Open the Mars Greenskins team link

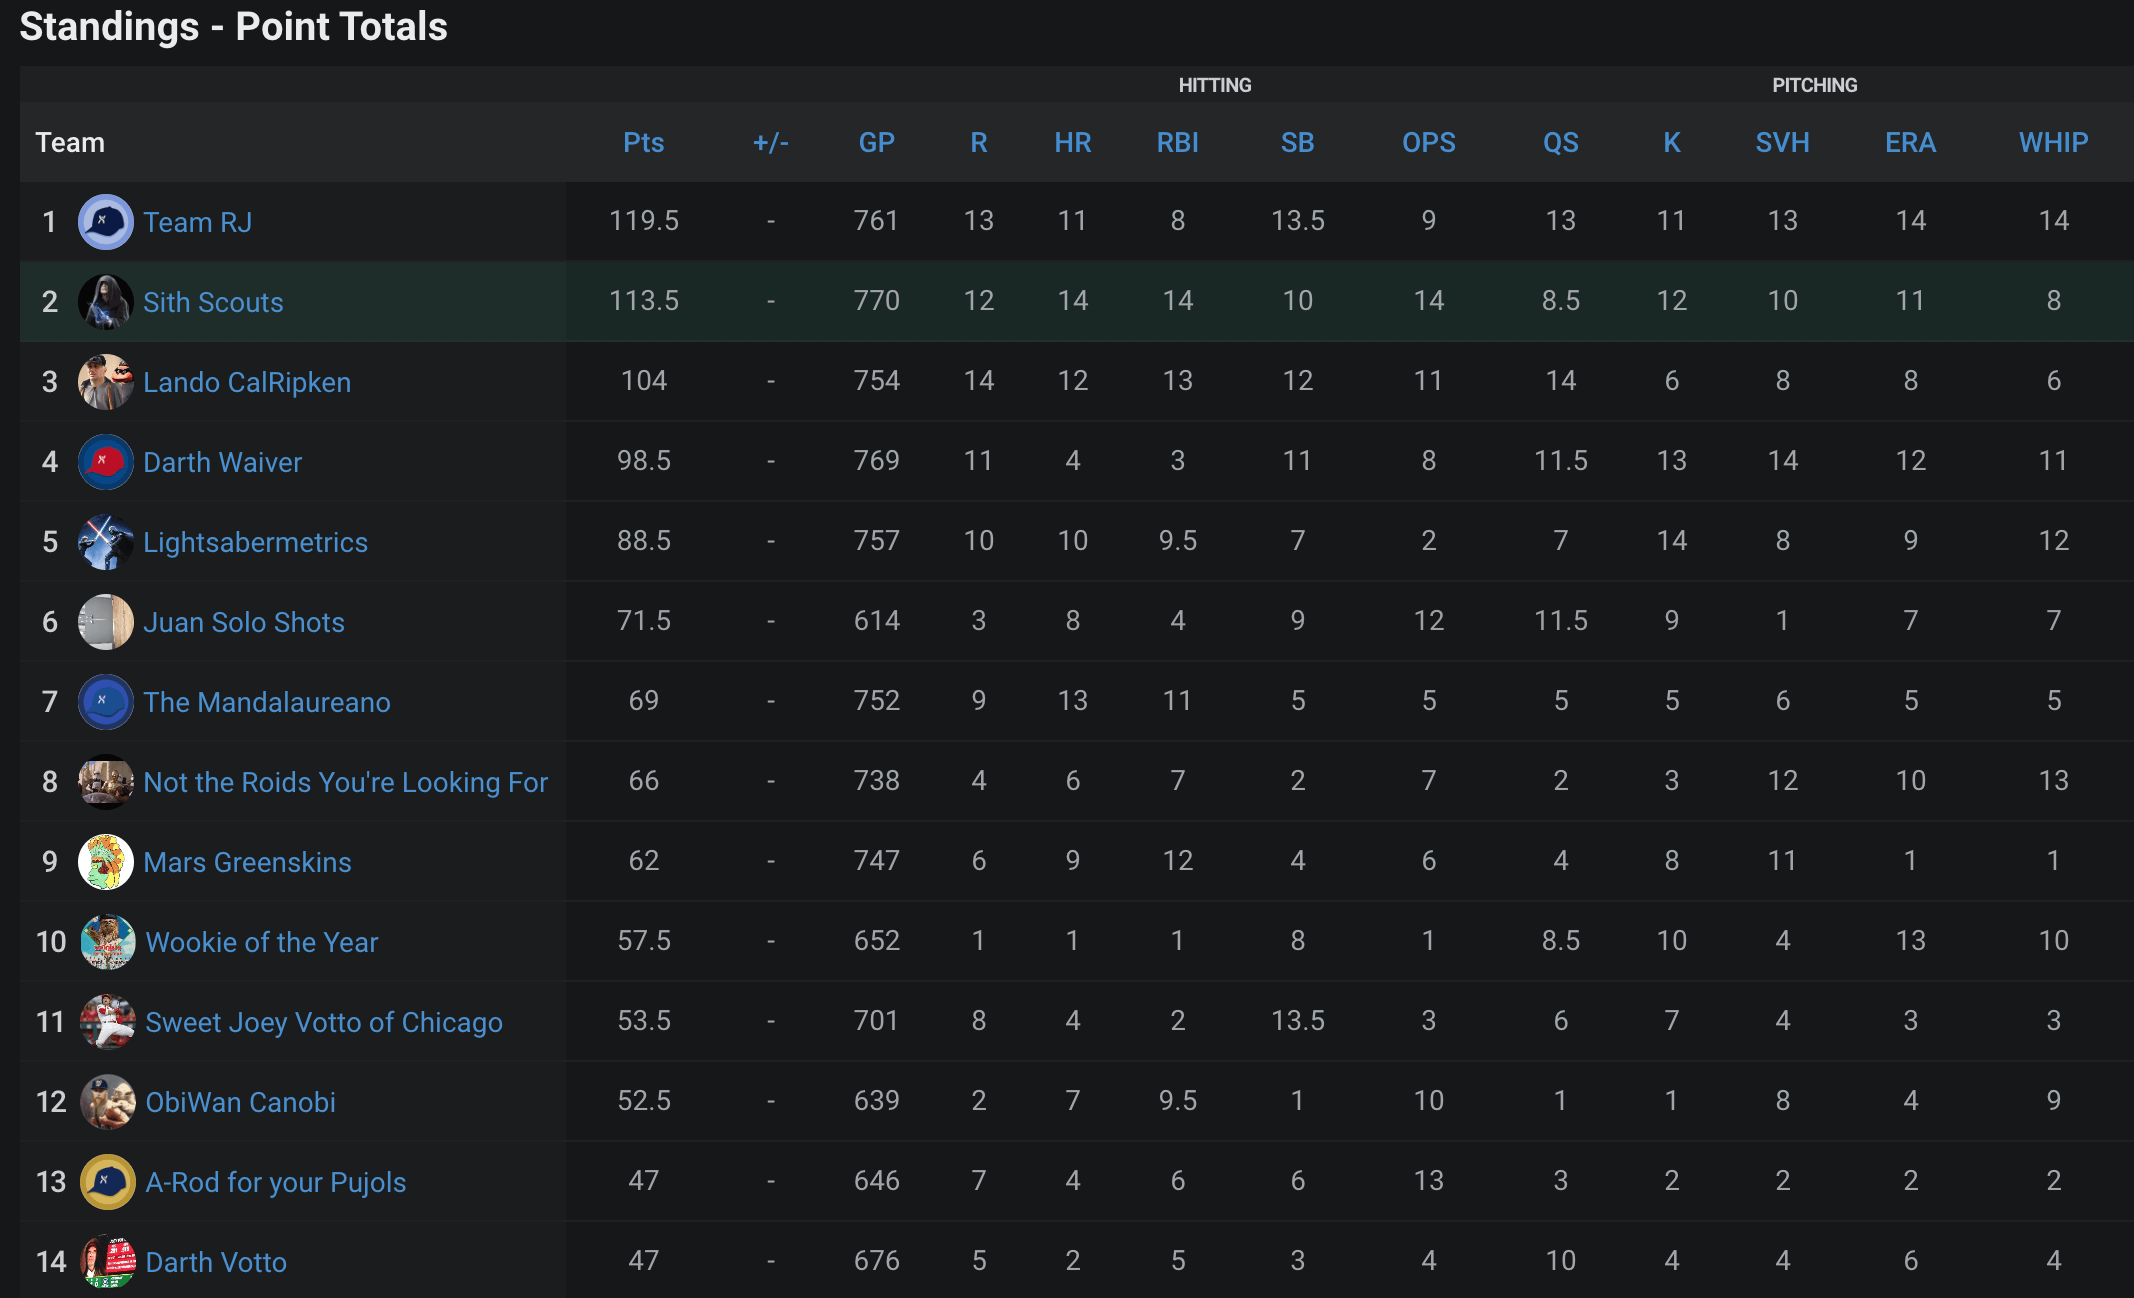click(x=247, y=862)
